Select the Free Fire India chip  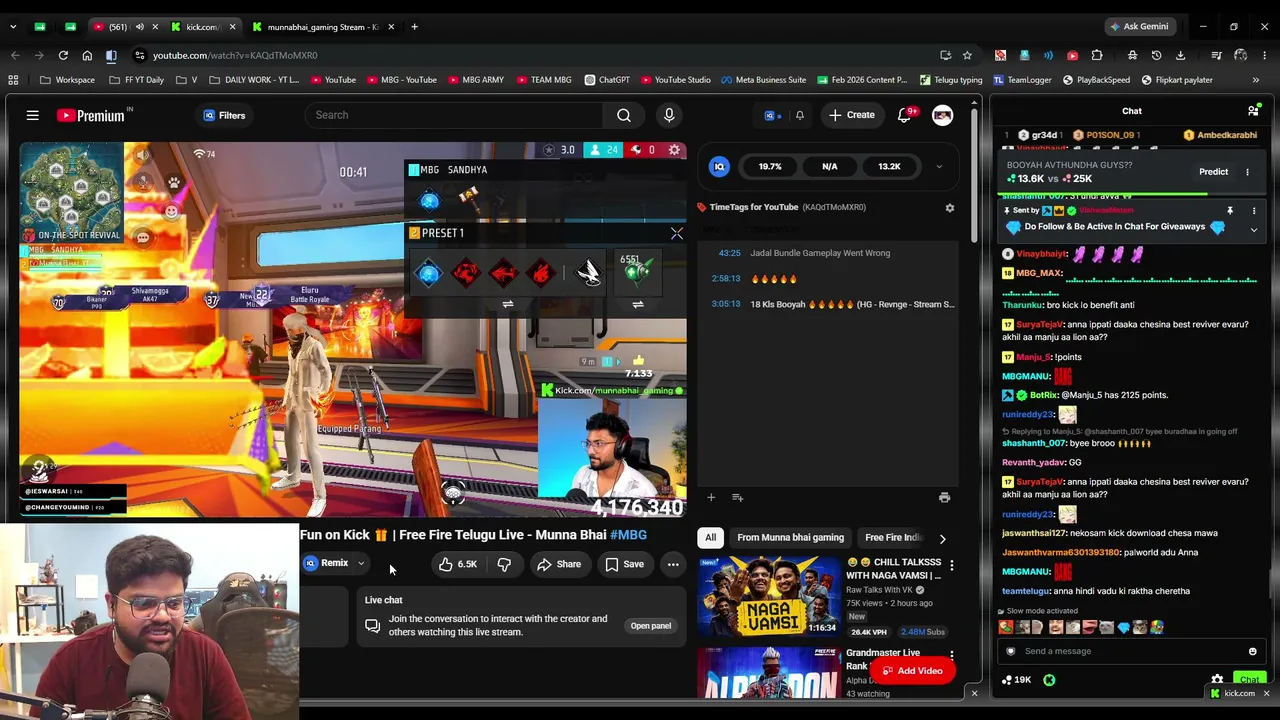(x=893, y=538)
